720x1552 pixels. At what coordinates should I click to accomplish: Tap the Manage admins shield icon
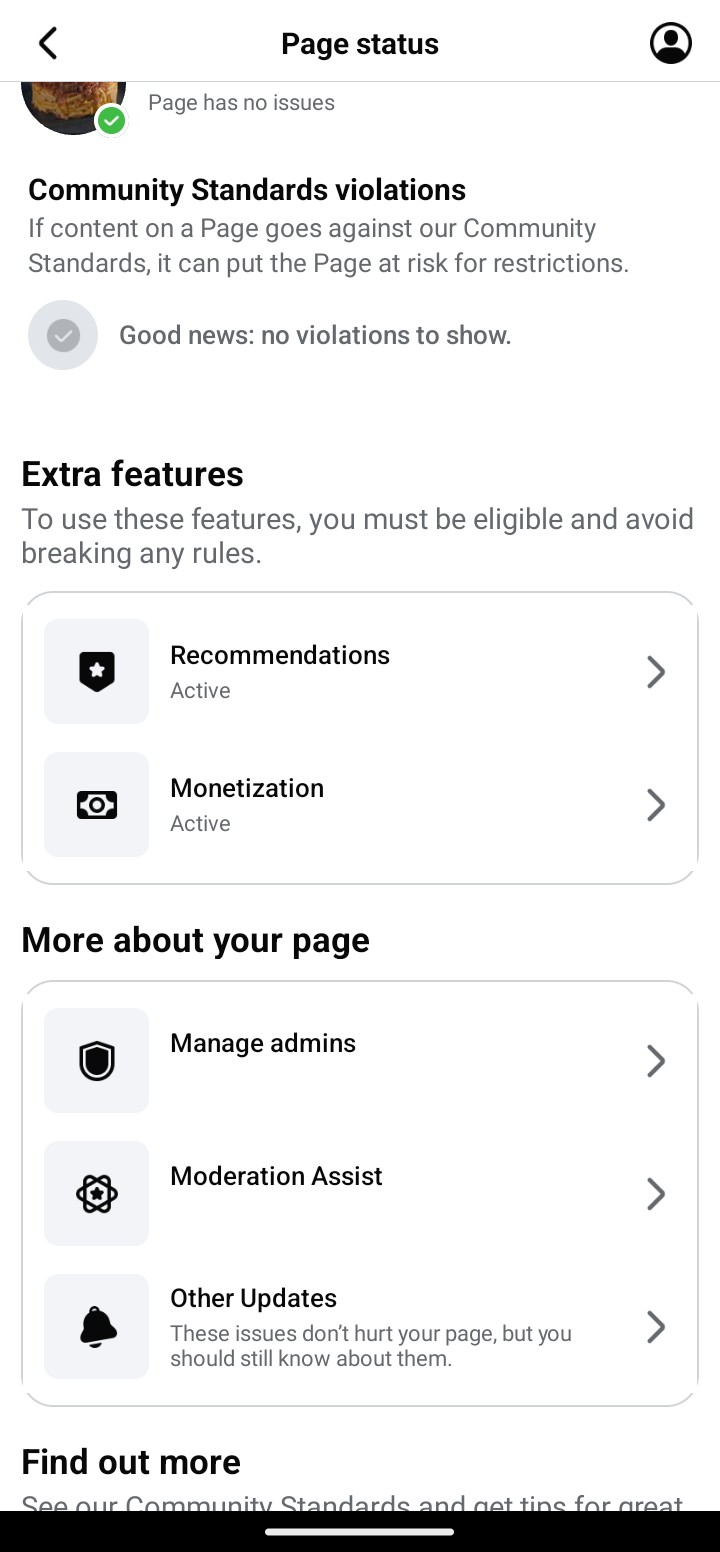97,1061
